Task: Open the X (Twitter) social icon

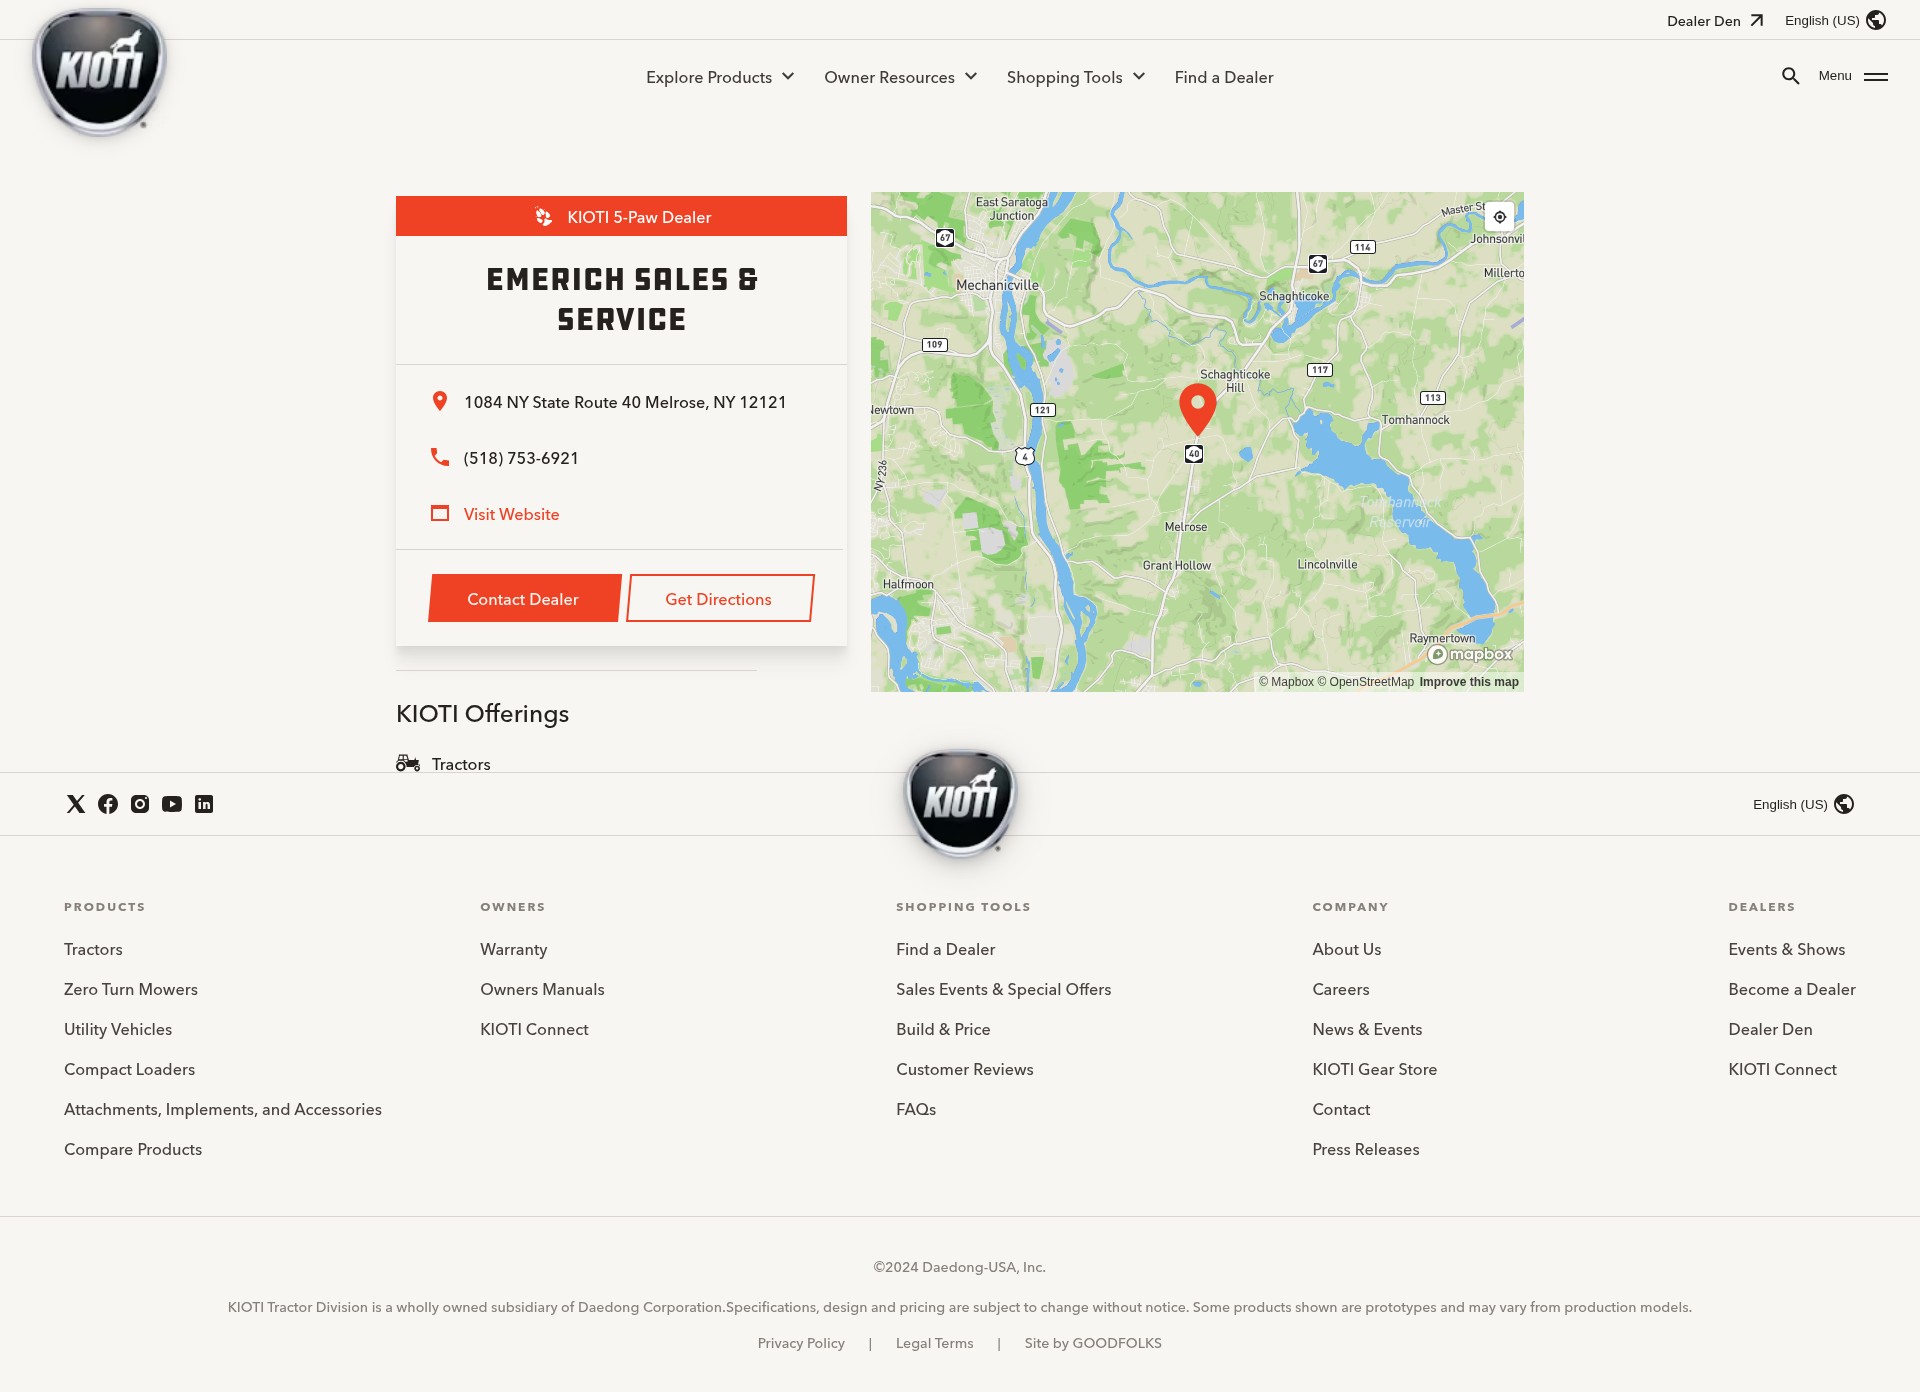Action: coord(76,804)
